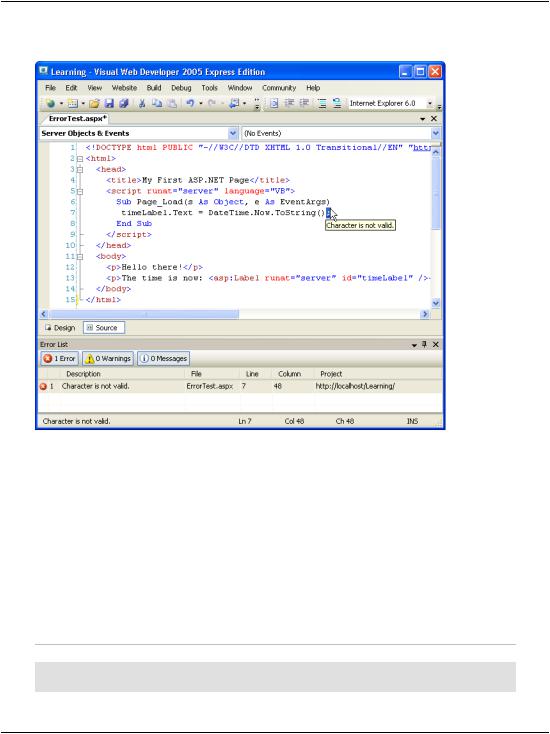
Task: Open the Build menu
Action: 154,88
